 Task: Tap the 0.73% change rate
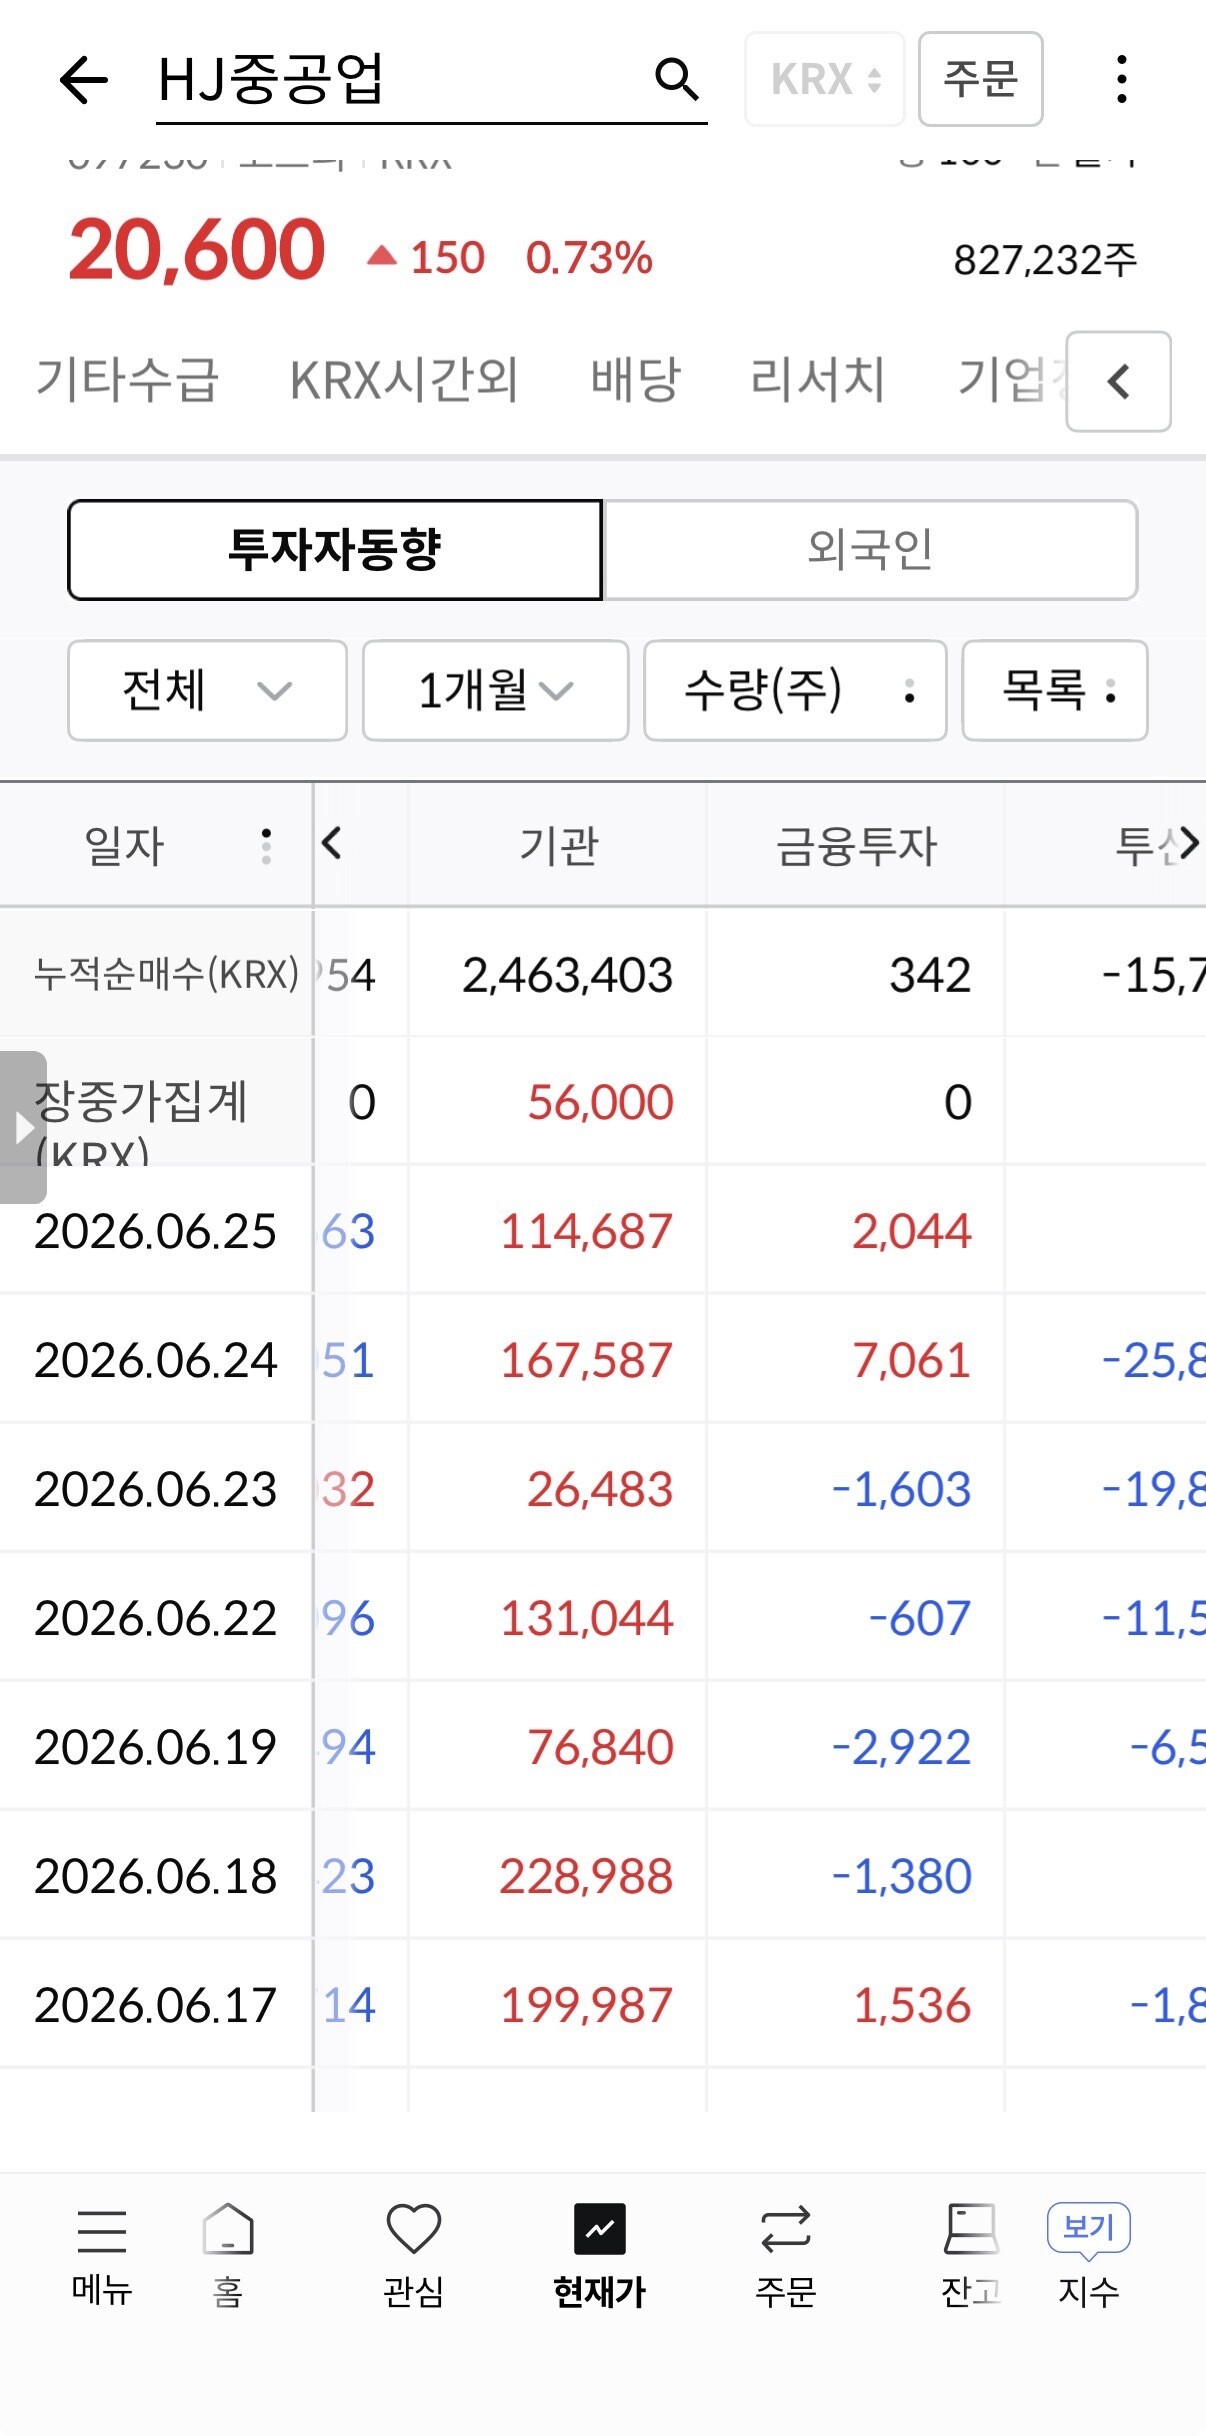coord(589,258)
